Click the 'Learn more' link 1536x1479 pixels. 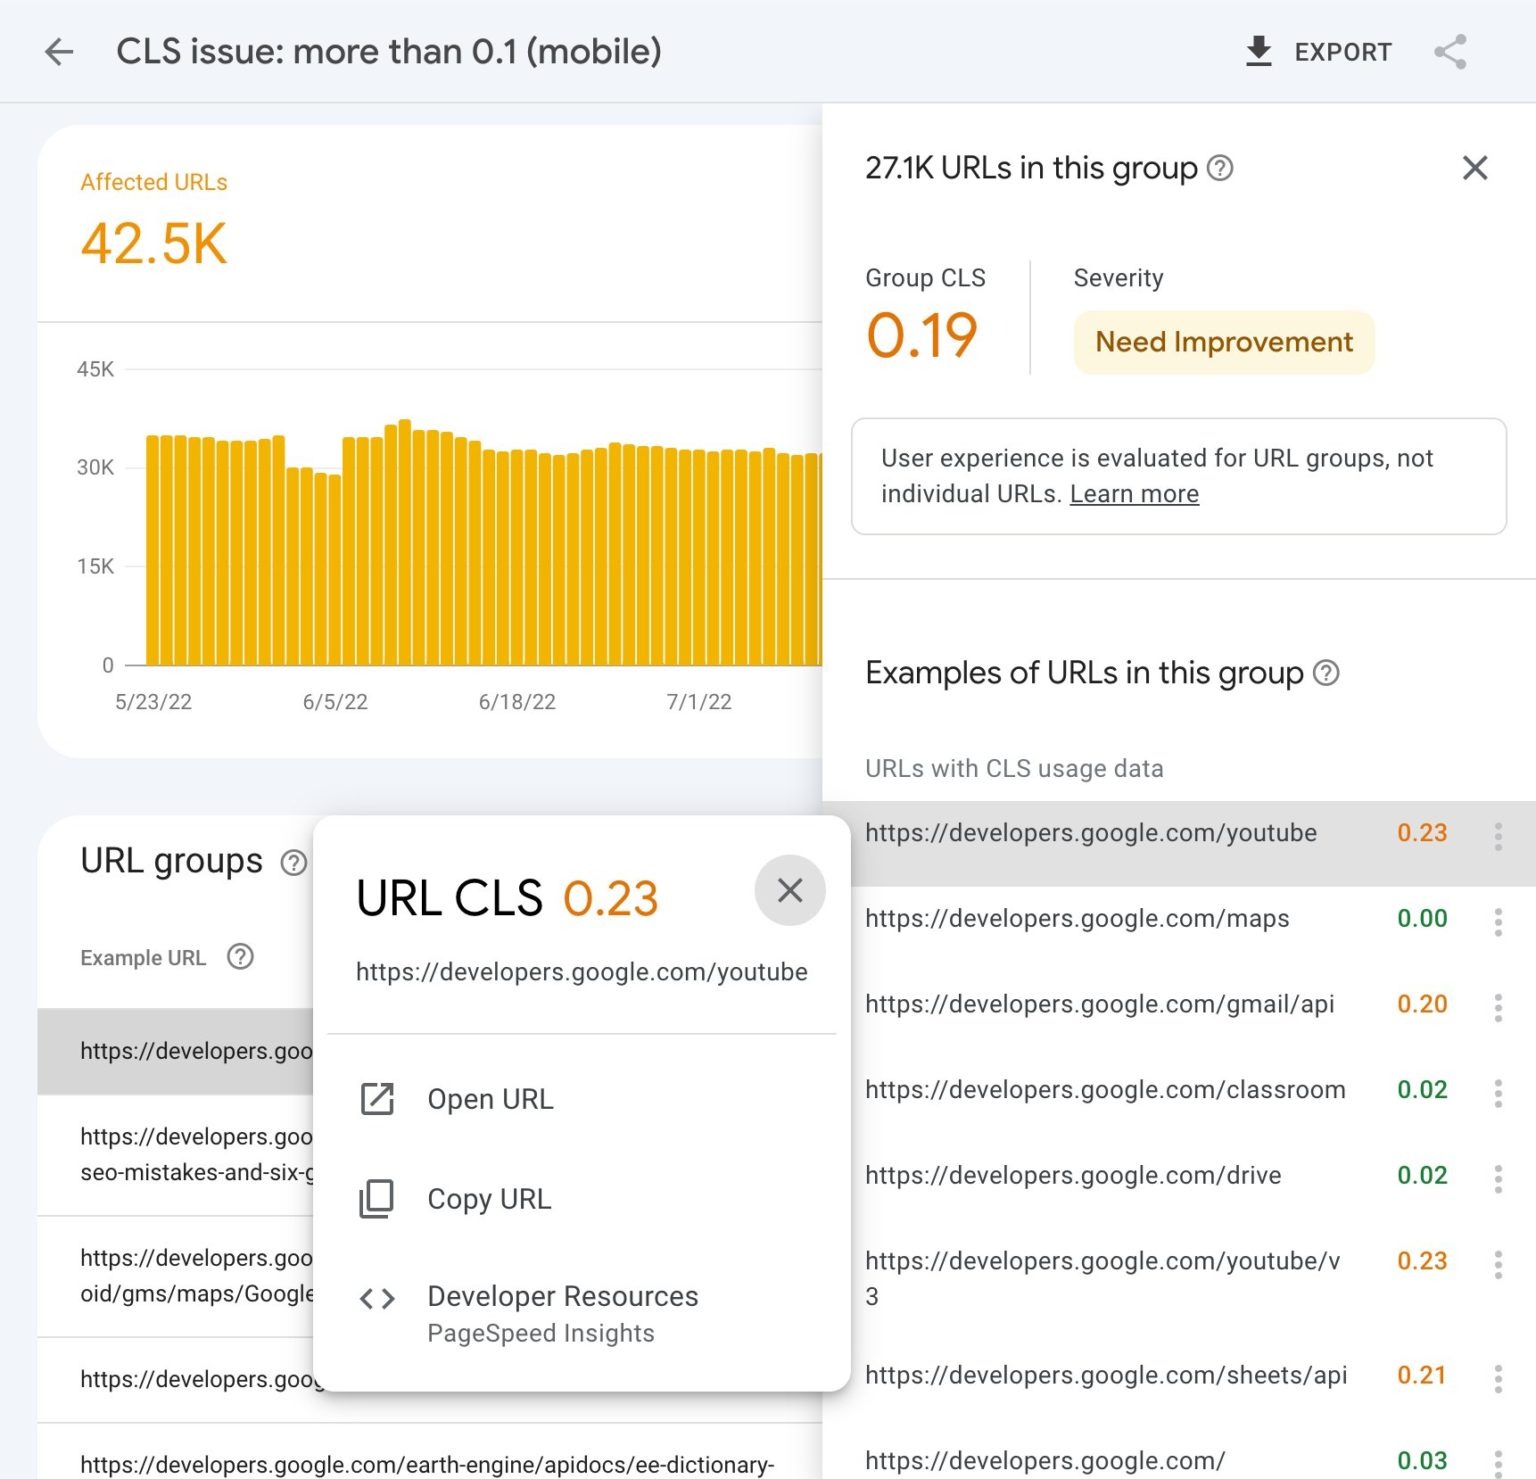1134,493
